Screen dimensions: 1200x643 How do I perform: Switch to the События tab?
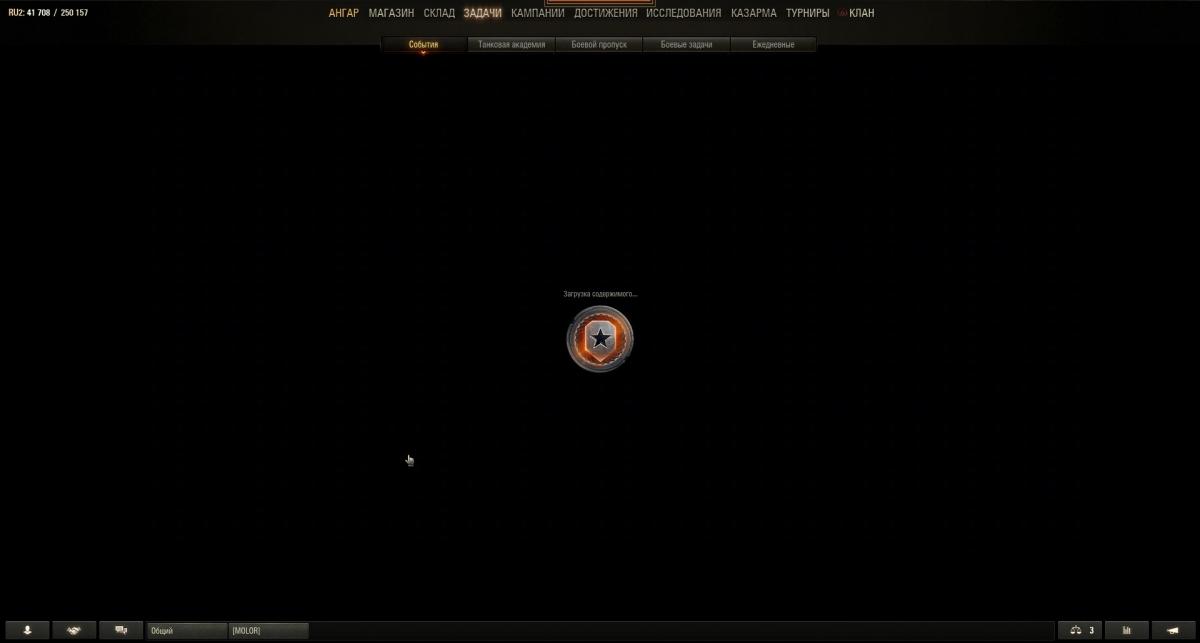pyautogui.click(x=424, y=45)
